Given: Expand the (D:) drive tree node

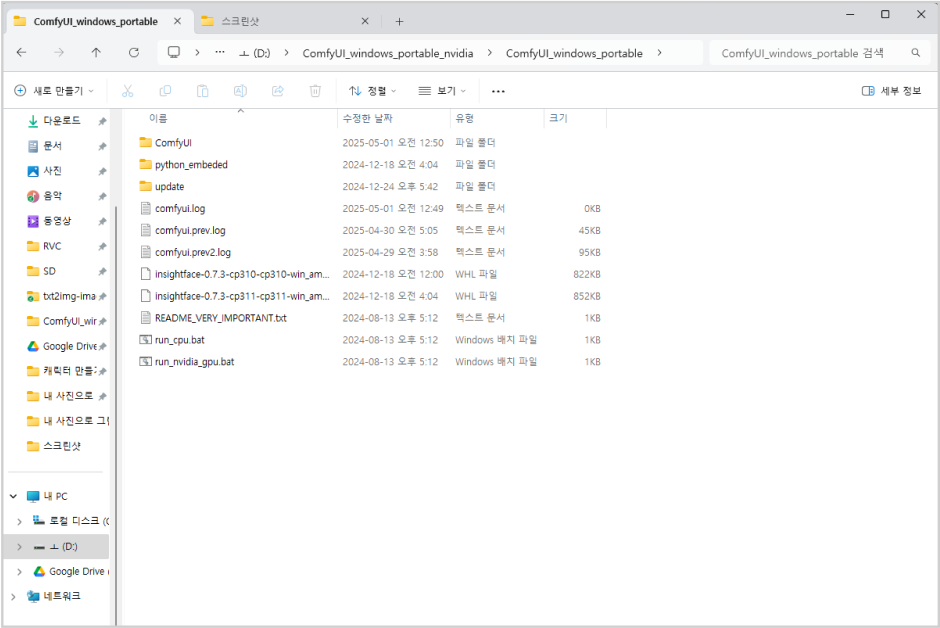Looking at the screenshot, I should click(19, 547).
